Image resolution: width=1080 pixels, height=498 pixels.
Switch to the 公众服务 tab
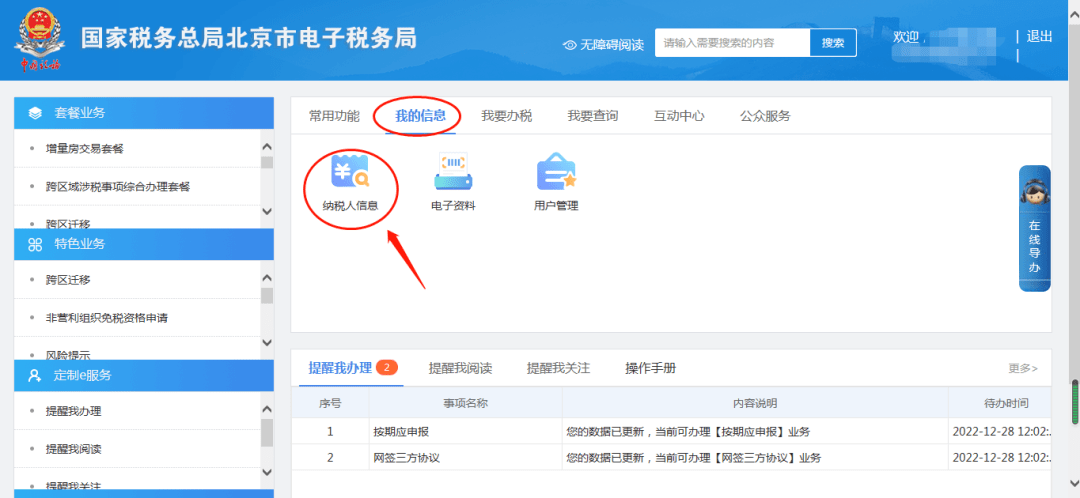pyautogui.click(x=765, y=116)
